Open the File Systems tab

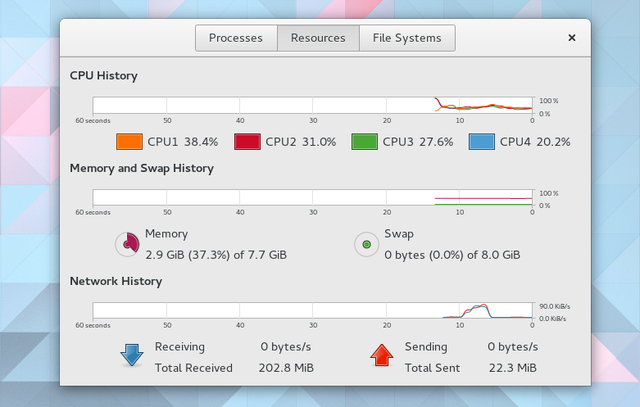406,38
